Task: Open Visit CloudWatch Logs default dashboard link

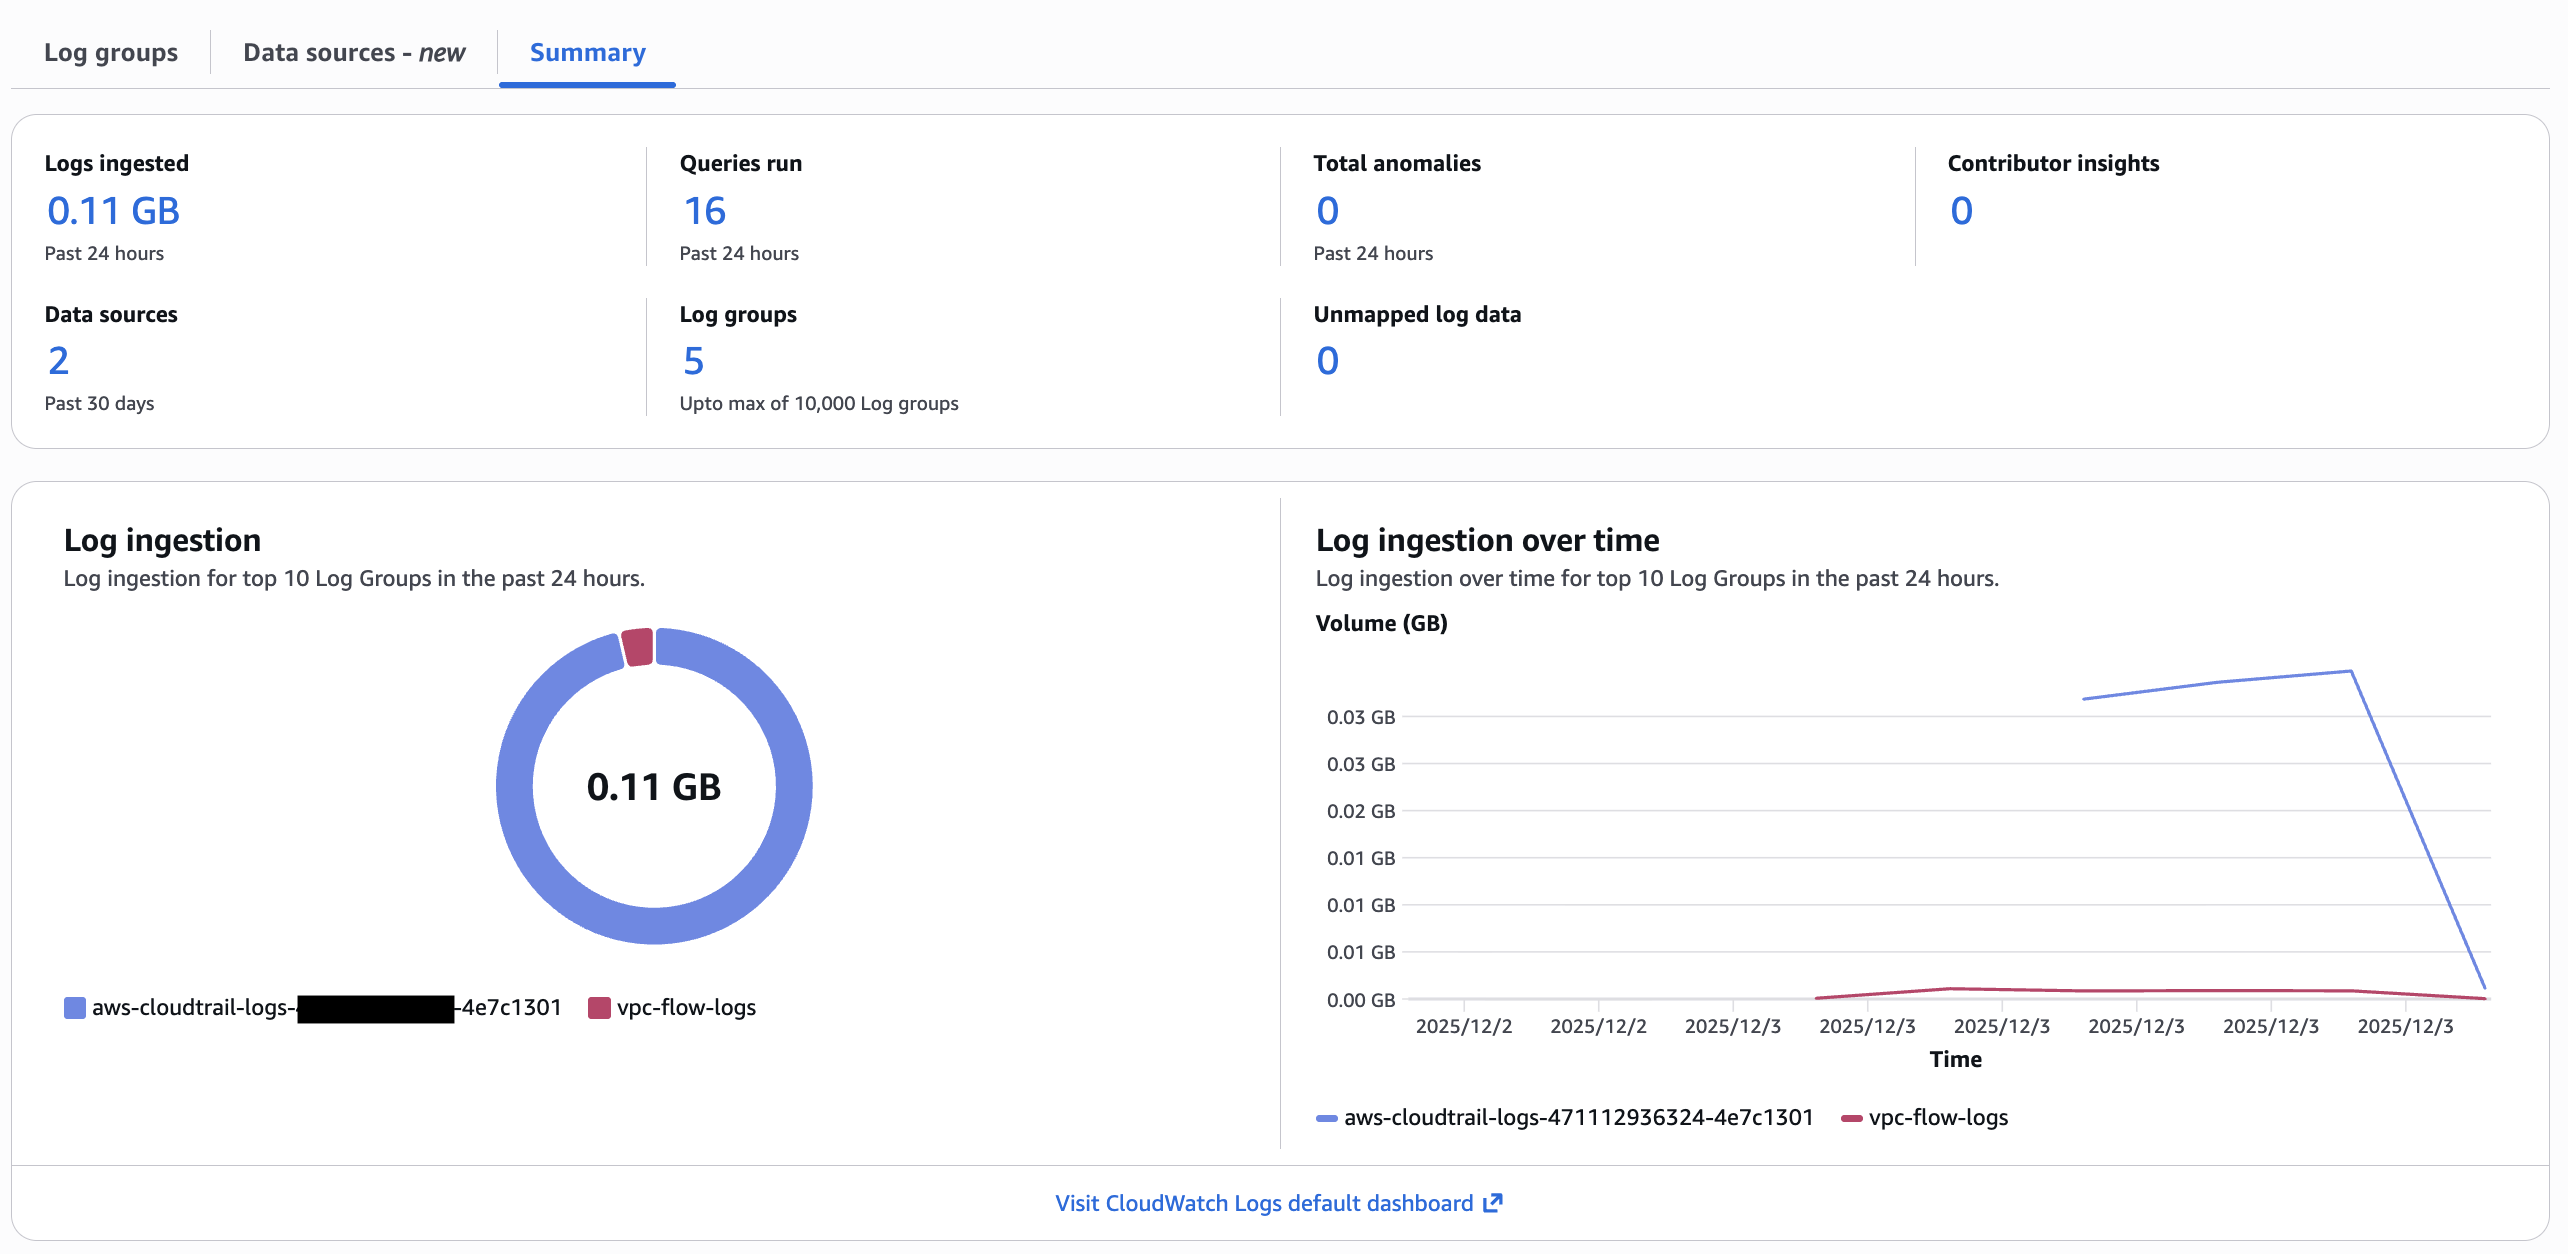Action: coord(1264,1203)
